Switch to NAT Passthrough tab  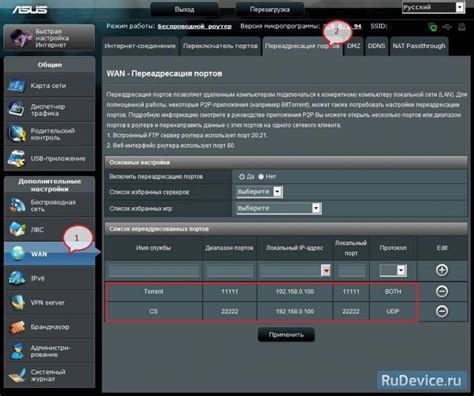pos(419,46)
